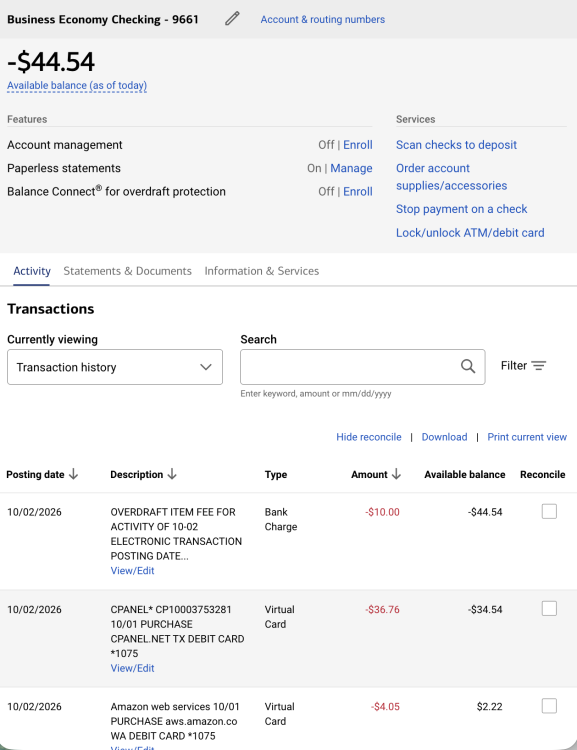Click the pencil edit nickname icon
Image resolution: width=577 pixels, height=750 pixels.
pyautogui.click(x=232, y=19)
